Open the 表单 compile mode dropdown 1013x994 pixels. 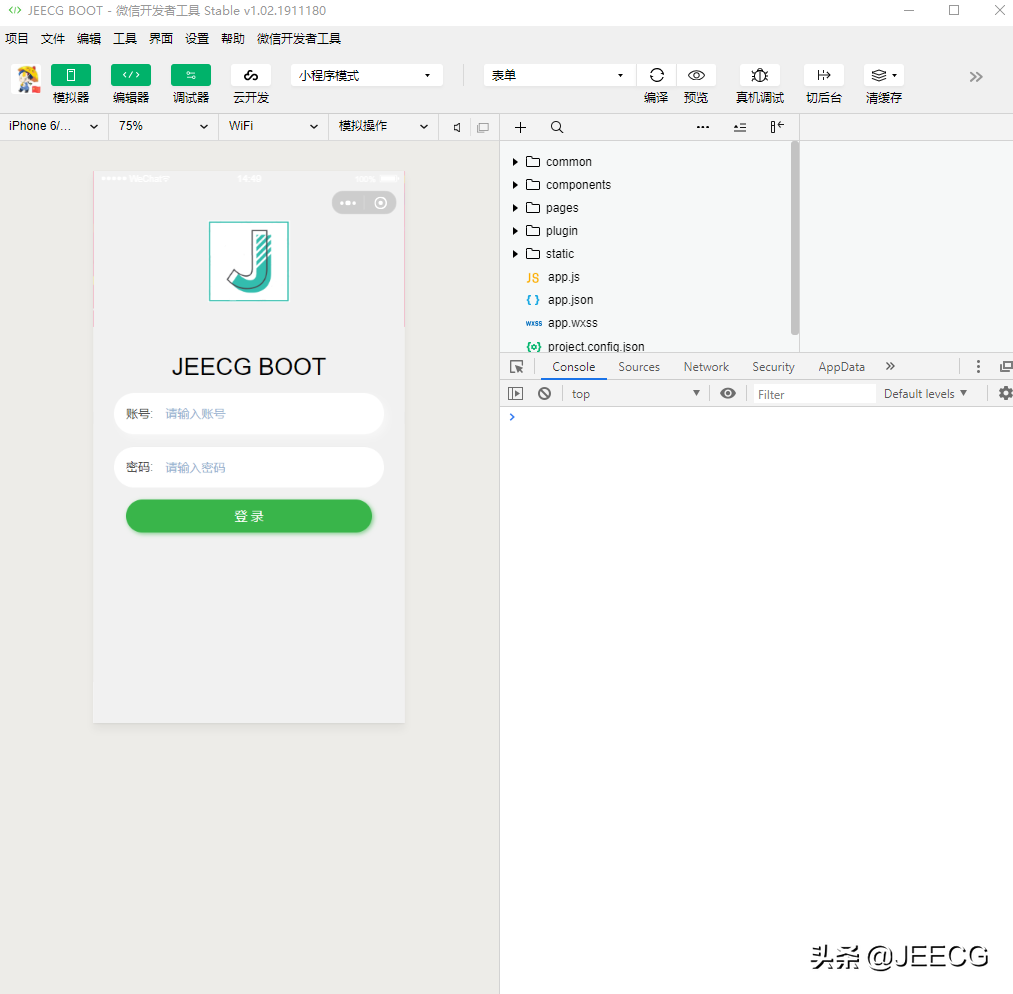[559, 76]
